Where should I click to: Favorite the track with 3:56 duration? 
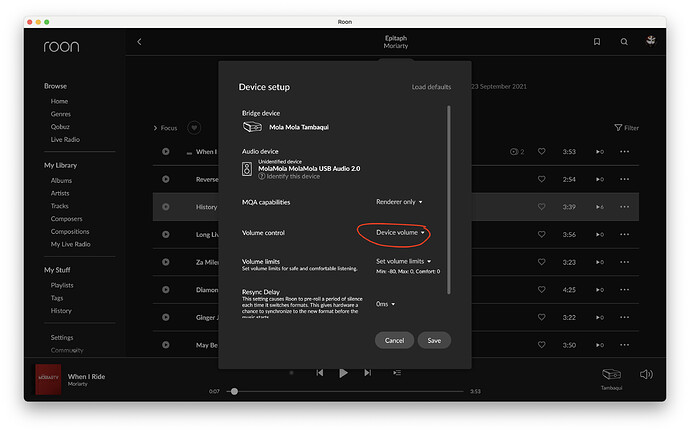coord(542,234)
